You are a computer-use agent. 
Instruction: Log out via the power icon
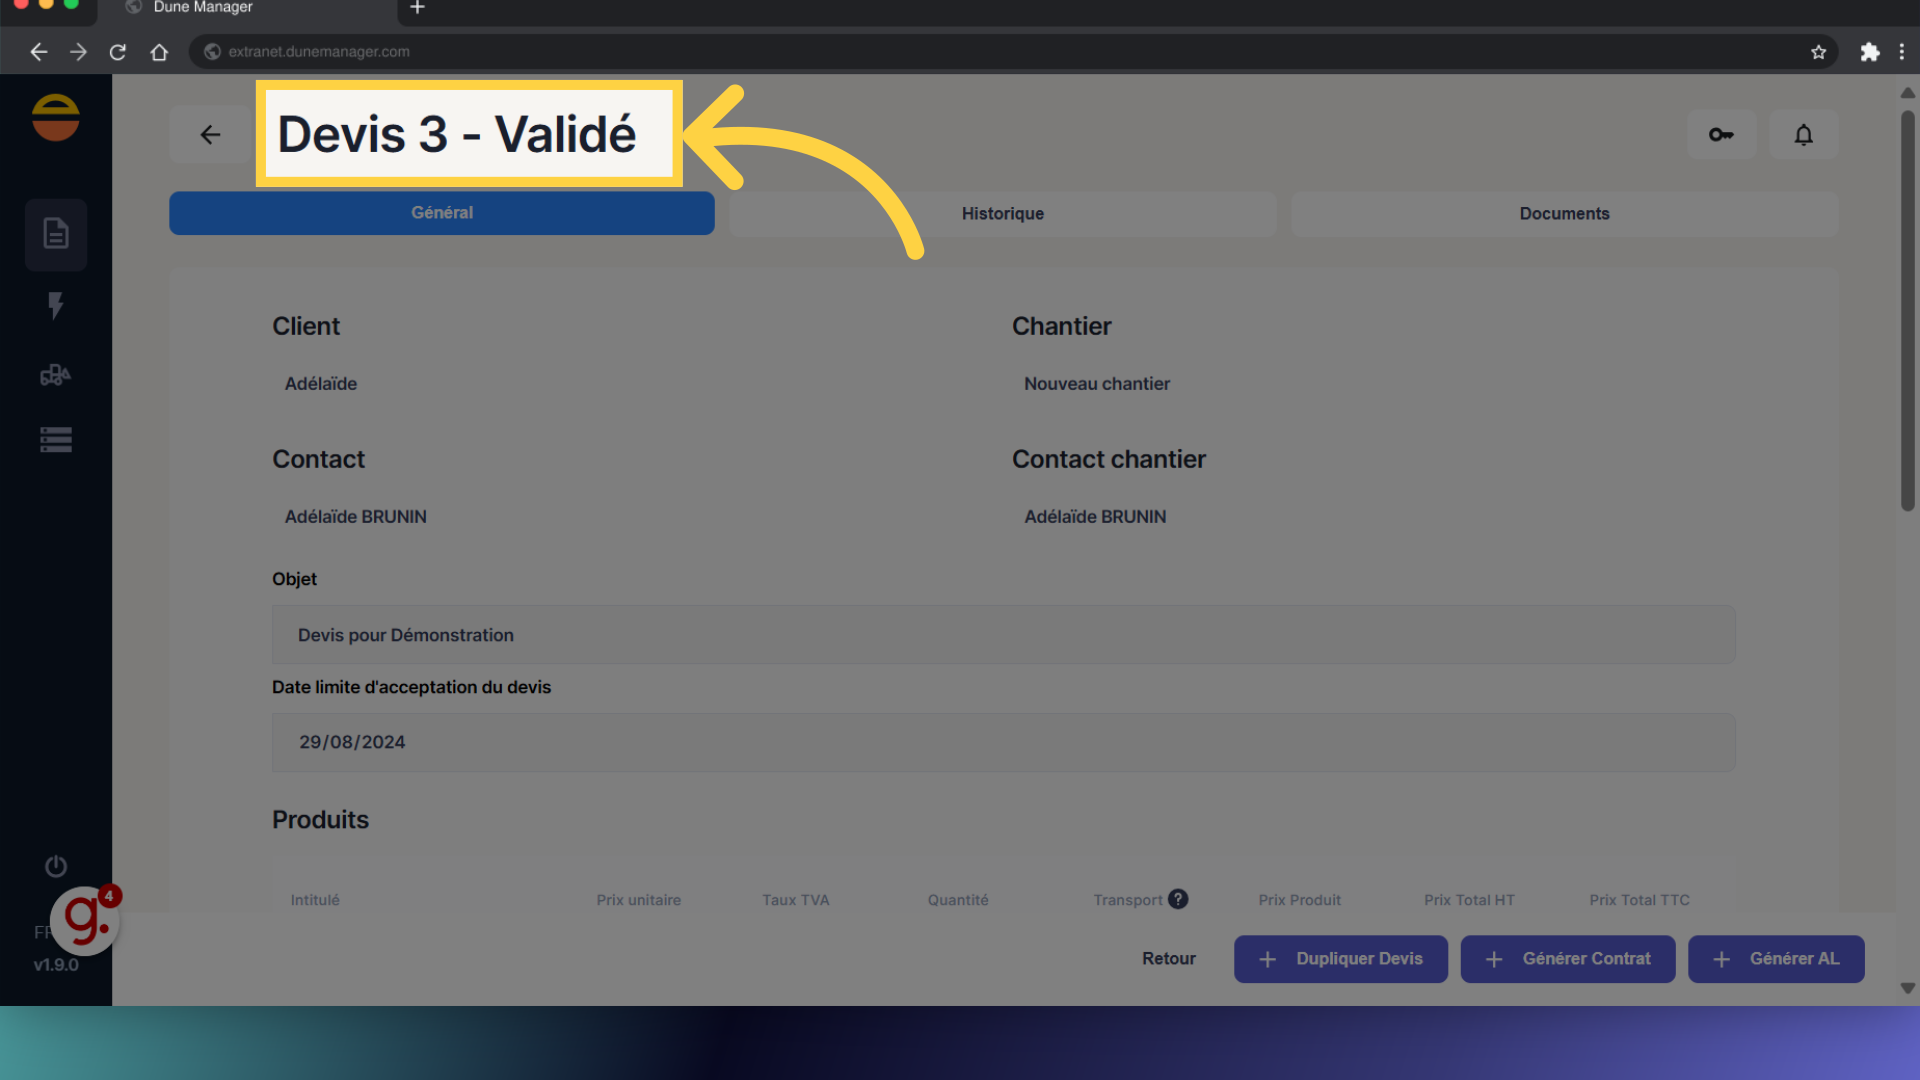[x=56, y=866]
